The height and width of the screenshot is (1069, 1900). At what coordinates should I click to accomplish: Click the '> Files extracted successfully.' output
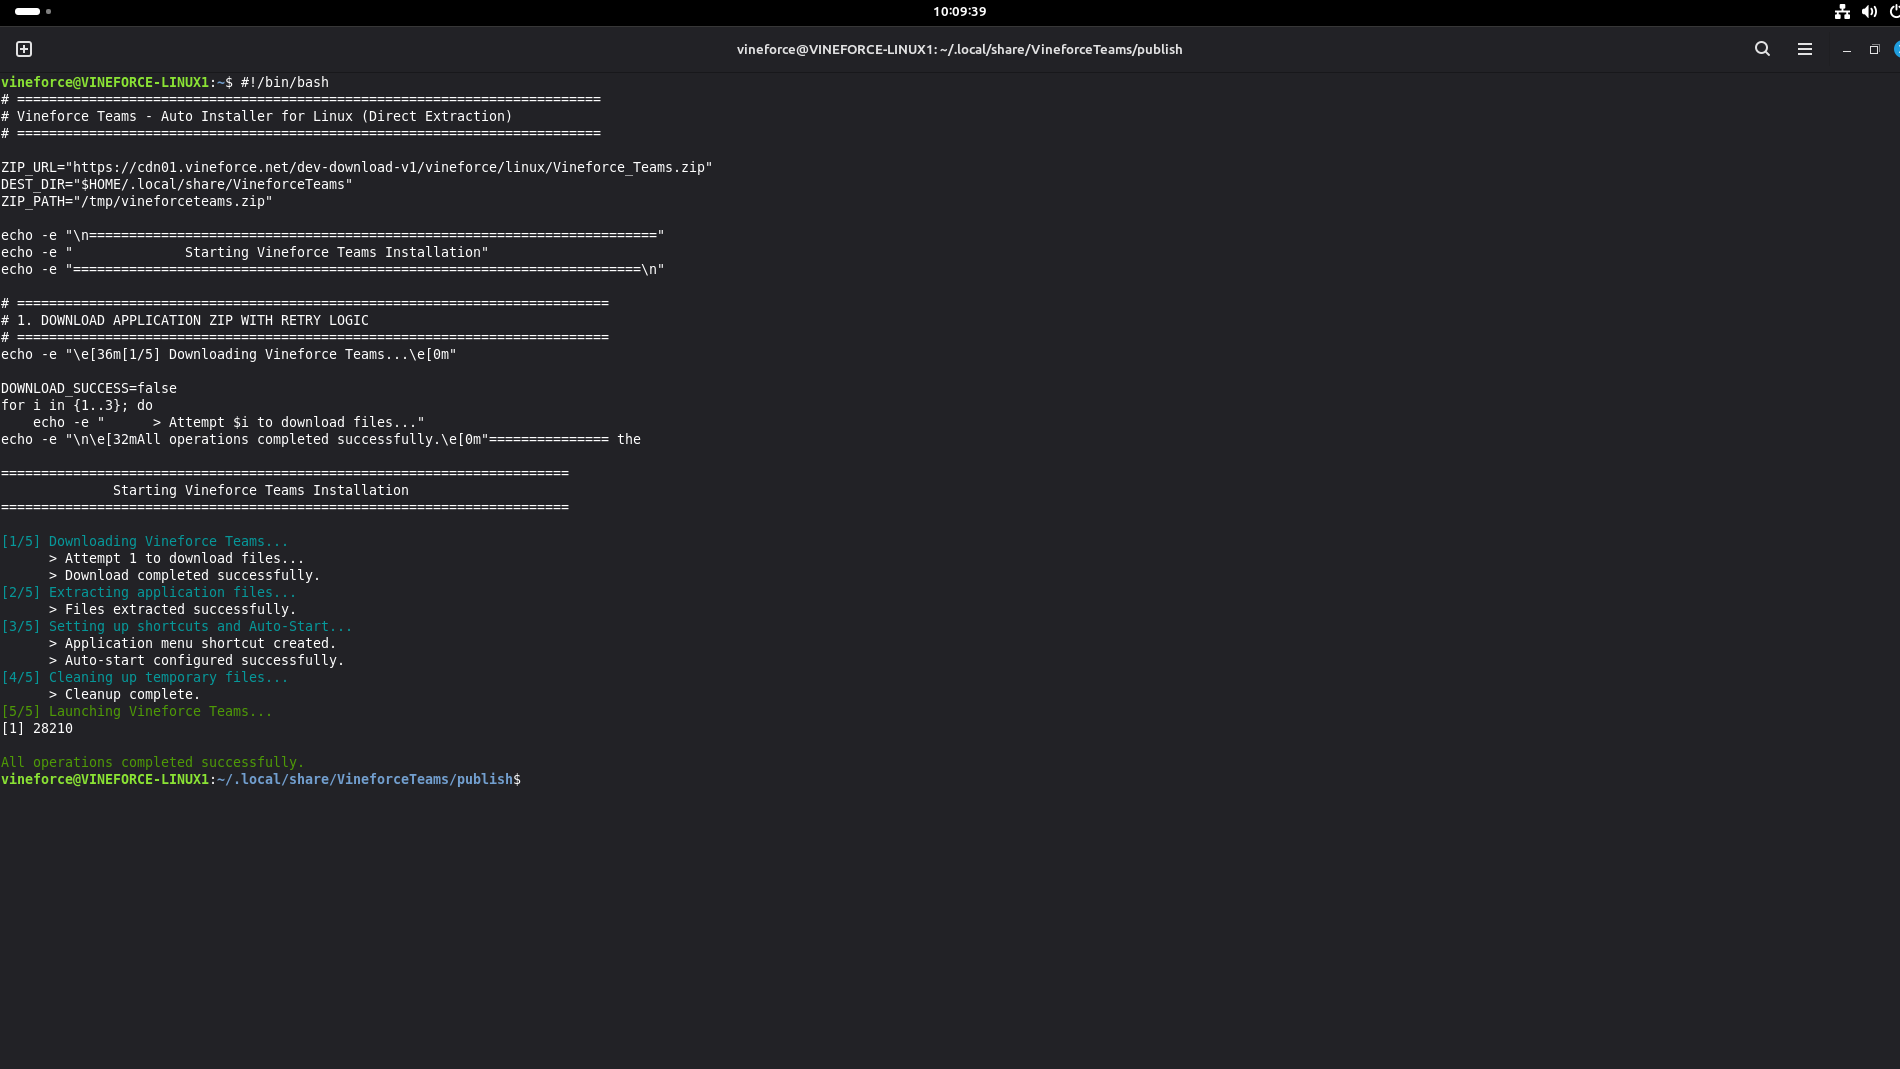173,609
